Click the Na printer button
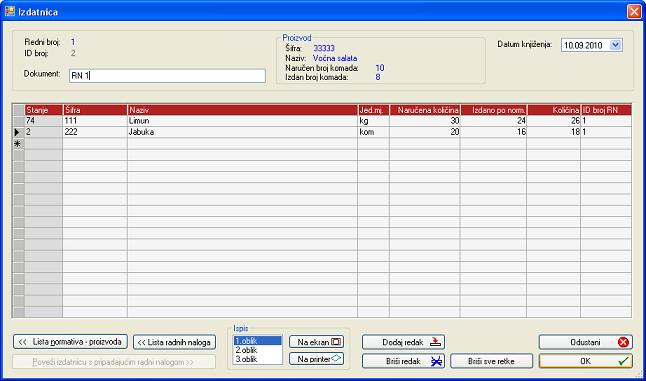This screenshot has height=381, width=646. [x=316, y=359]
